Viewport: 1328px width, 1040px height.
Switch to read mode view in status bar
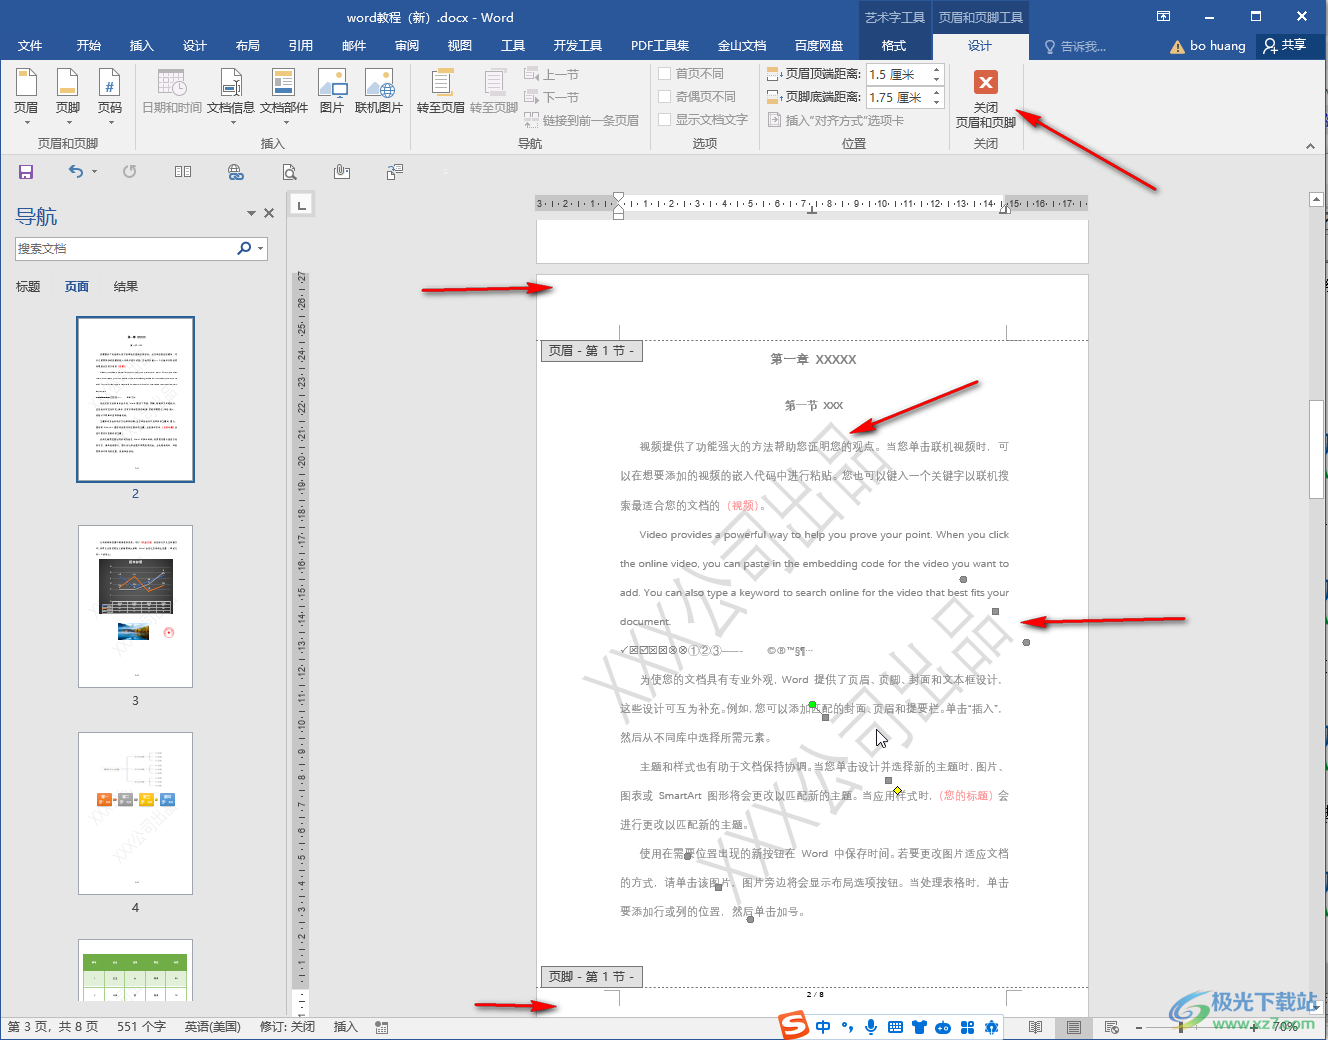1036,1027
